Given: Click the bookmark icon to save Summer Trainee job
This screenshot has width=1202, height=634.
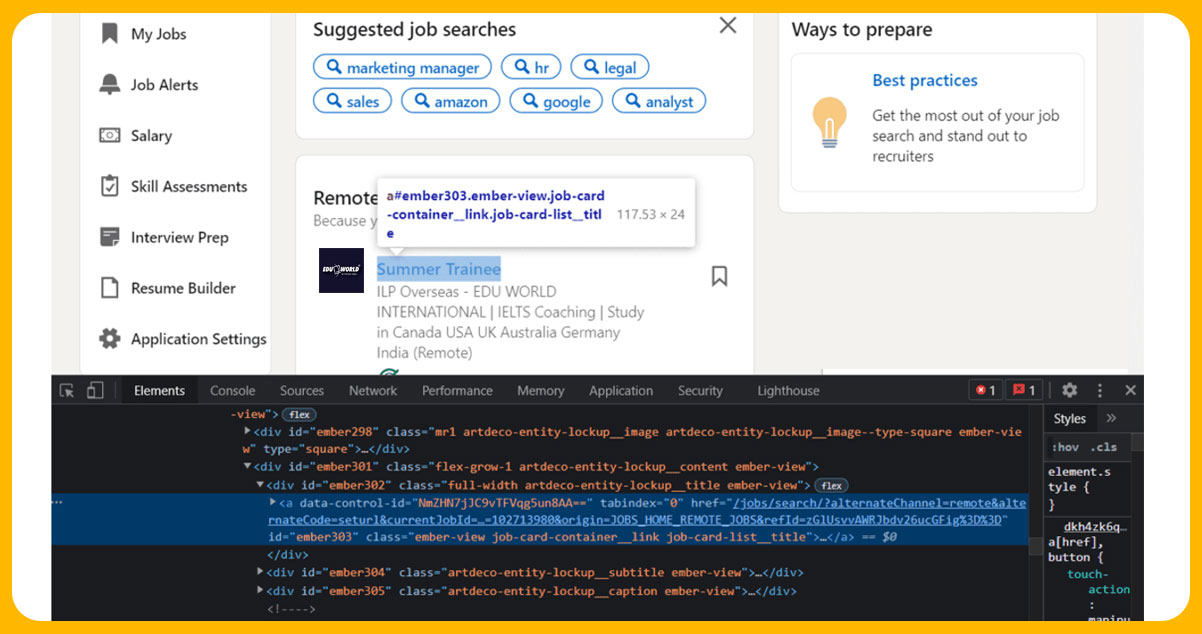Looking at the screenshot, I should pyautogui.click(x=719, y=276).
